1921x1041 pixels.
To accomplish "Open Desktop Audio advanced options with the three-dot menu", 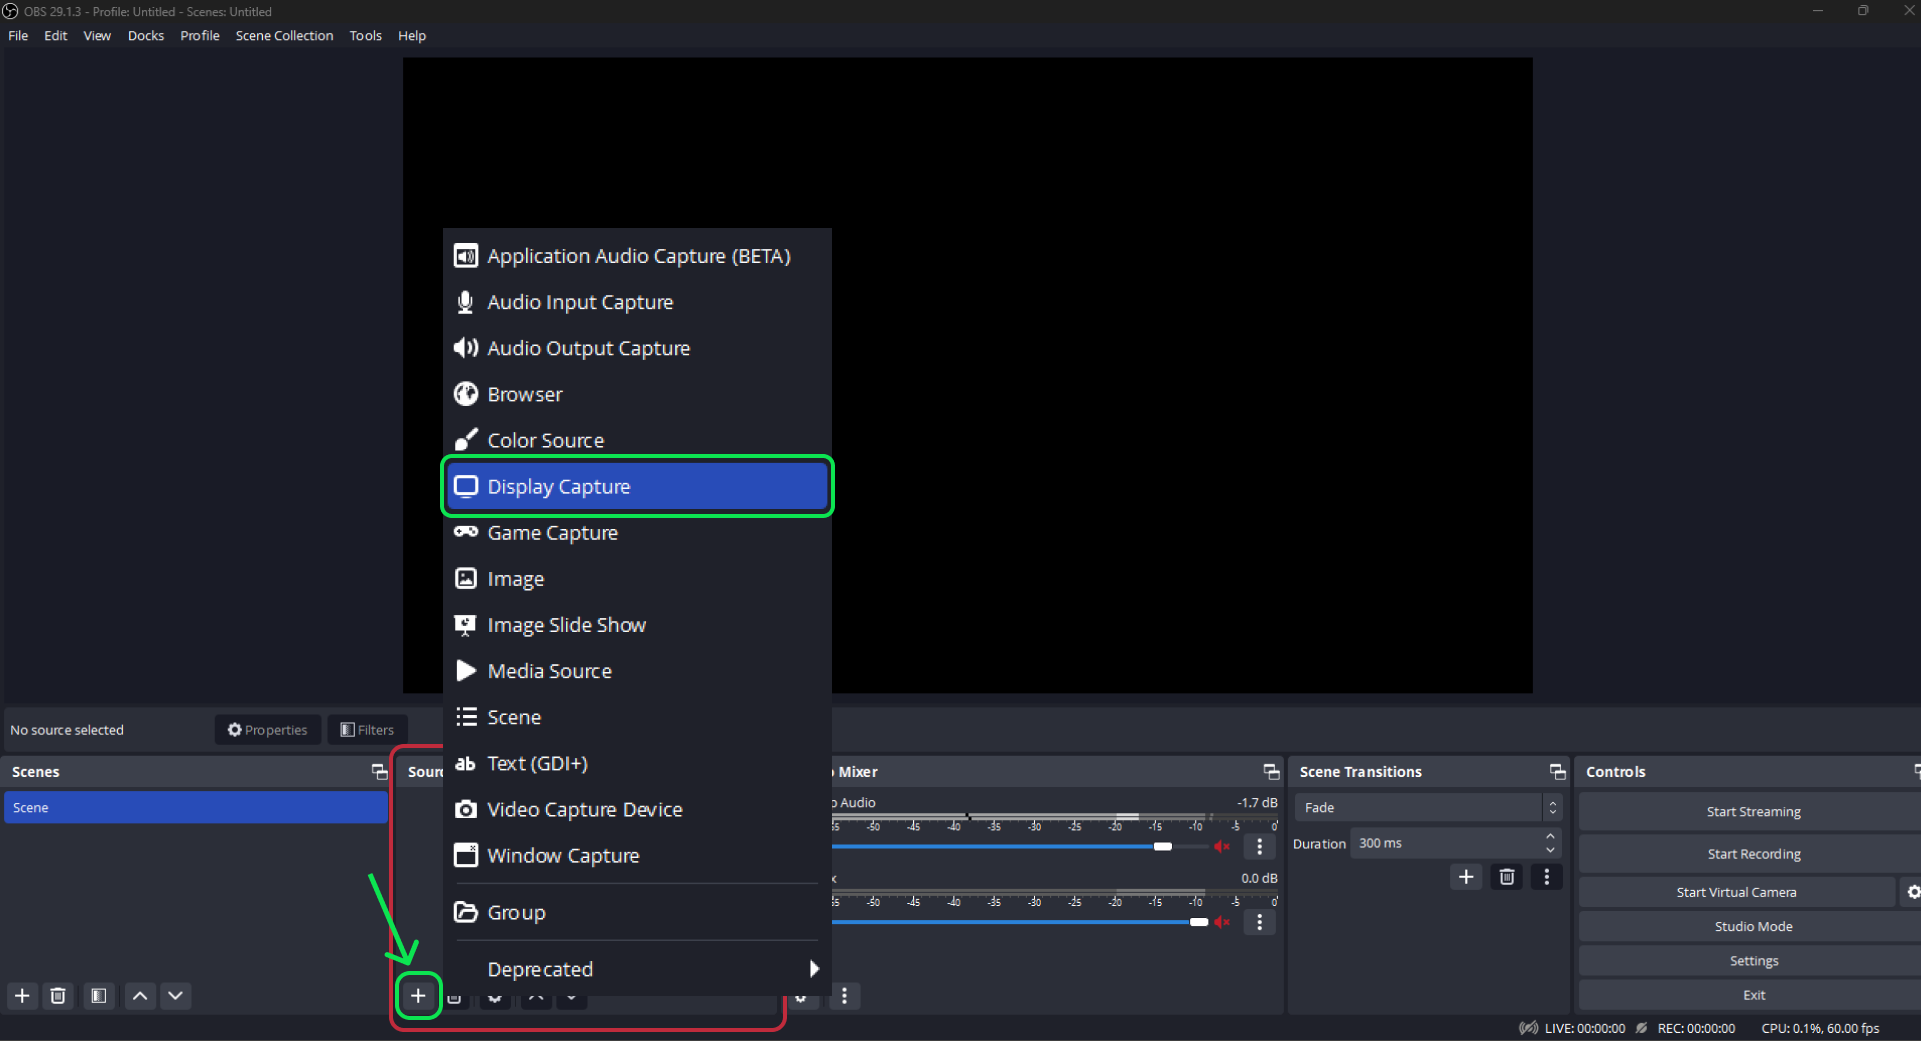I will click(x=1259, y=846).
